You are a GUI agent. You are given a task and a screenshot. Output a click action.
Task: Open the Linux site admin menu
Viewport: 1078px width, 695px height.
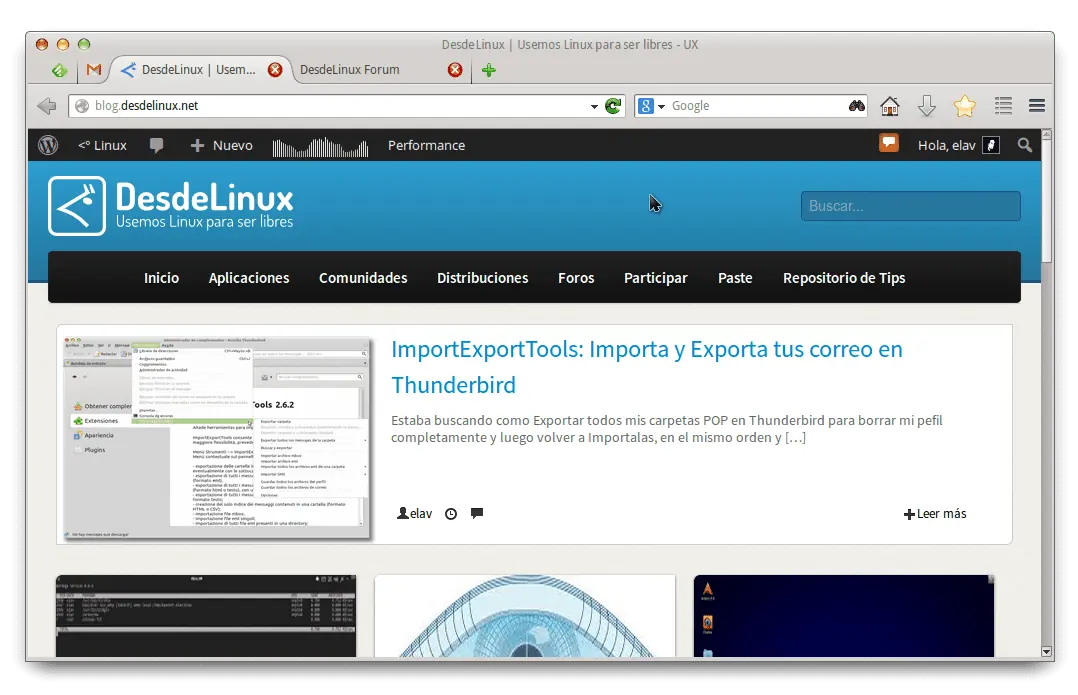coord(102,145)
